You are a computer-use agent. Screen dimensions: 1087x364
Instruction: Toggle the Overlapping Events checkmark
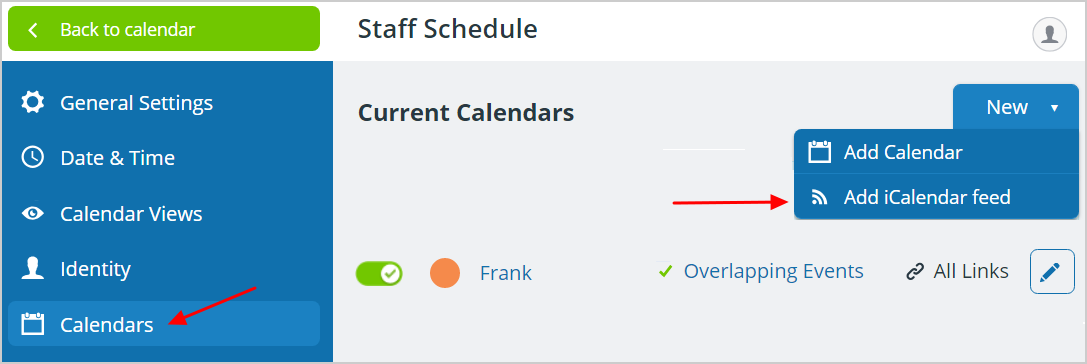(x=666, y=271)
